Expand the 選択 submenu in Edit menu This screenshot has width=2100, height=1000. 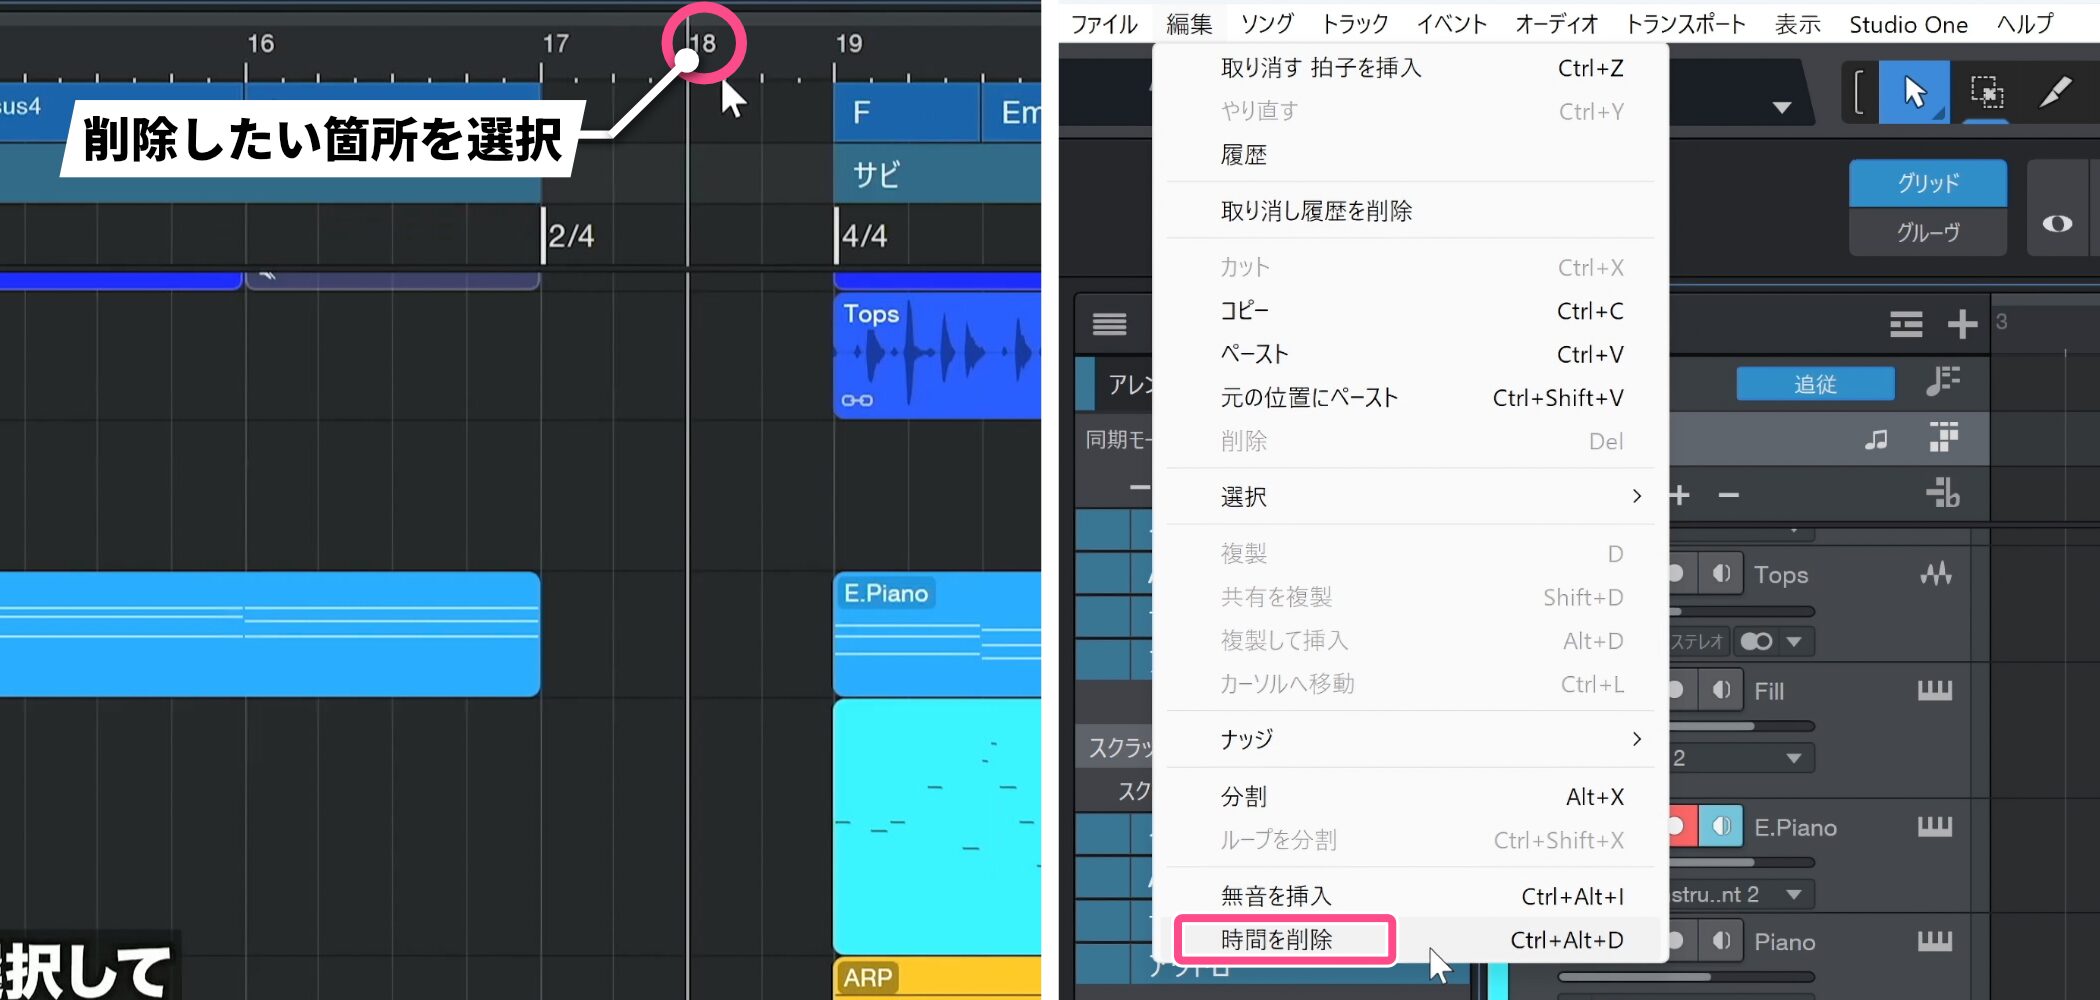1636,496
